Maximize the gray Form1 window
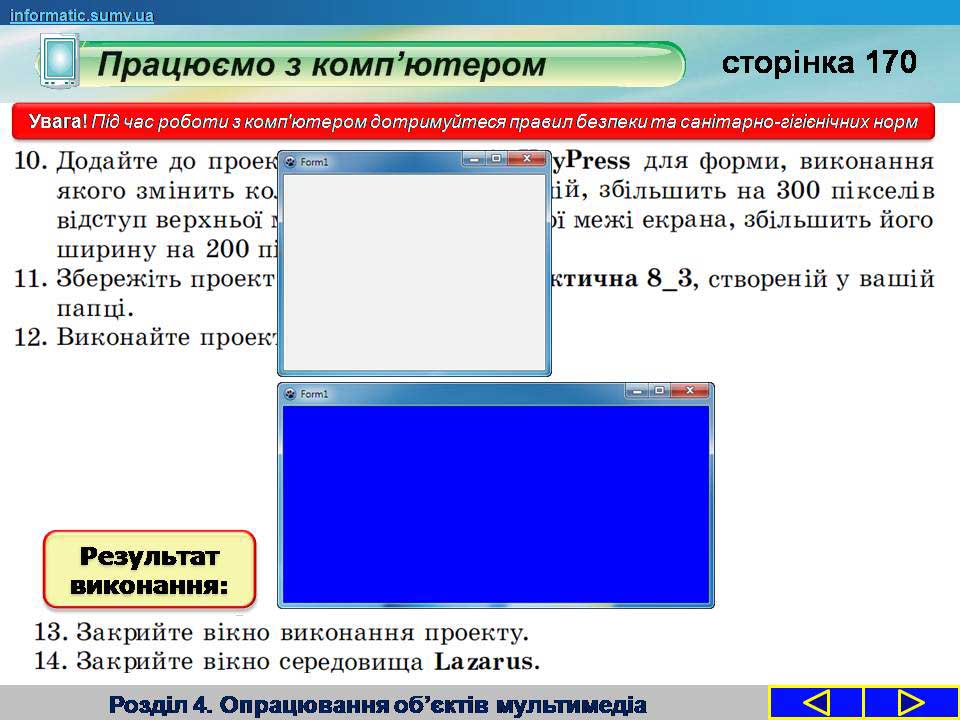The width and height of the screenshot is (960, 720). 496,158
